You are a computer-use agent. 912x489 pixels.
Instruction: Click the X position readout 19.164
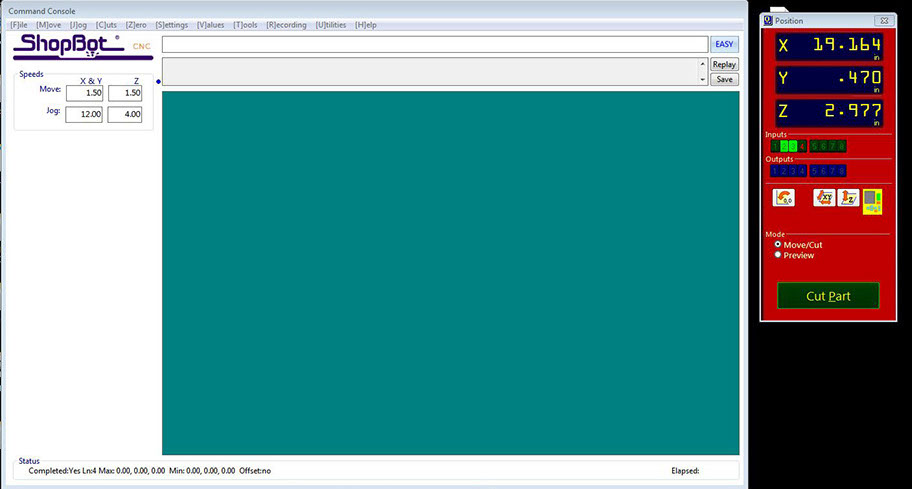(829, 47)
